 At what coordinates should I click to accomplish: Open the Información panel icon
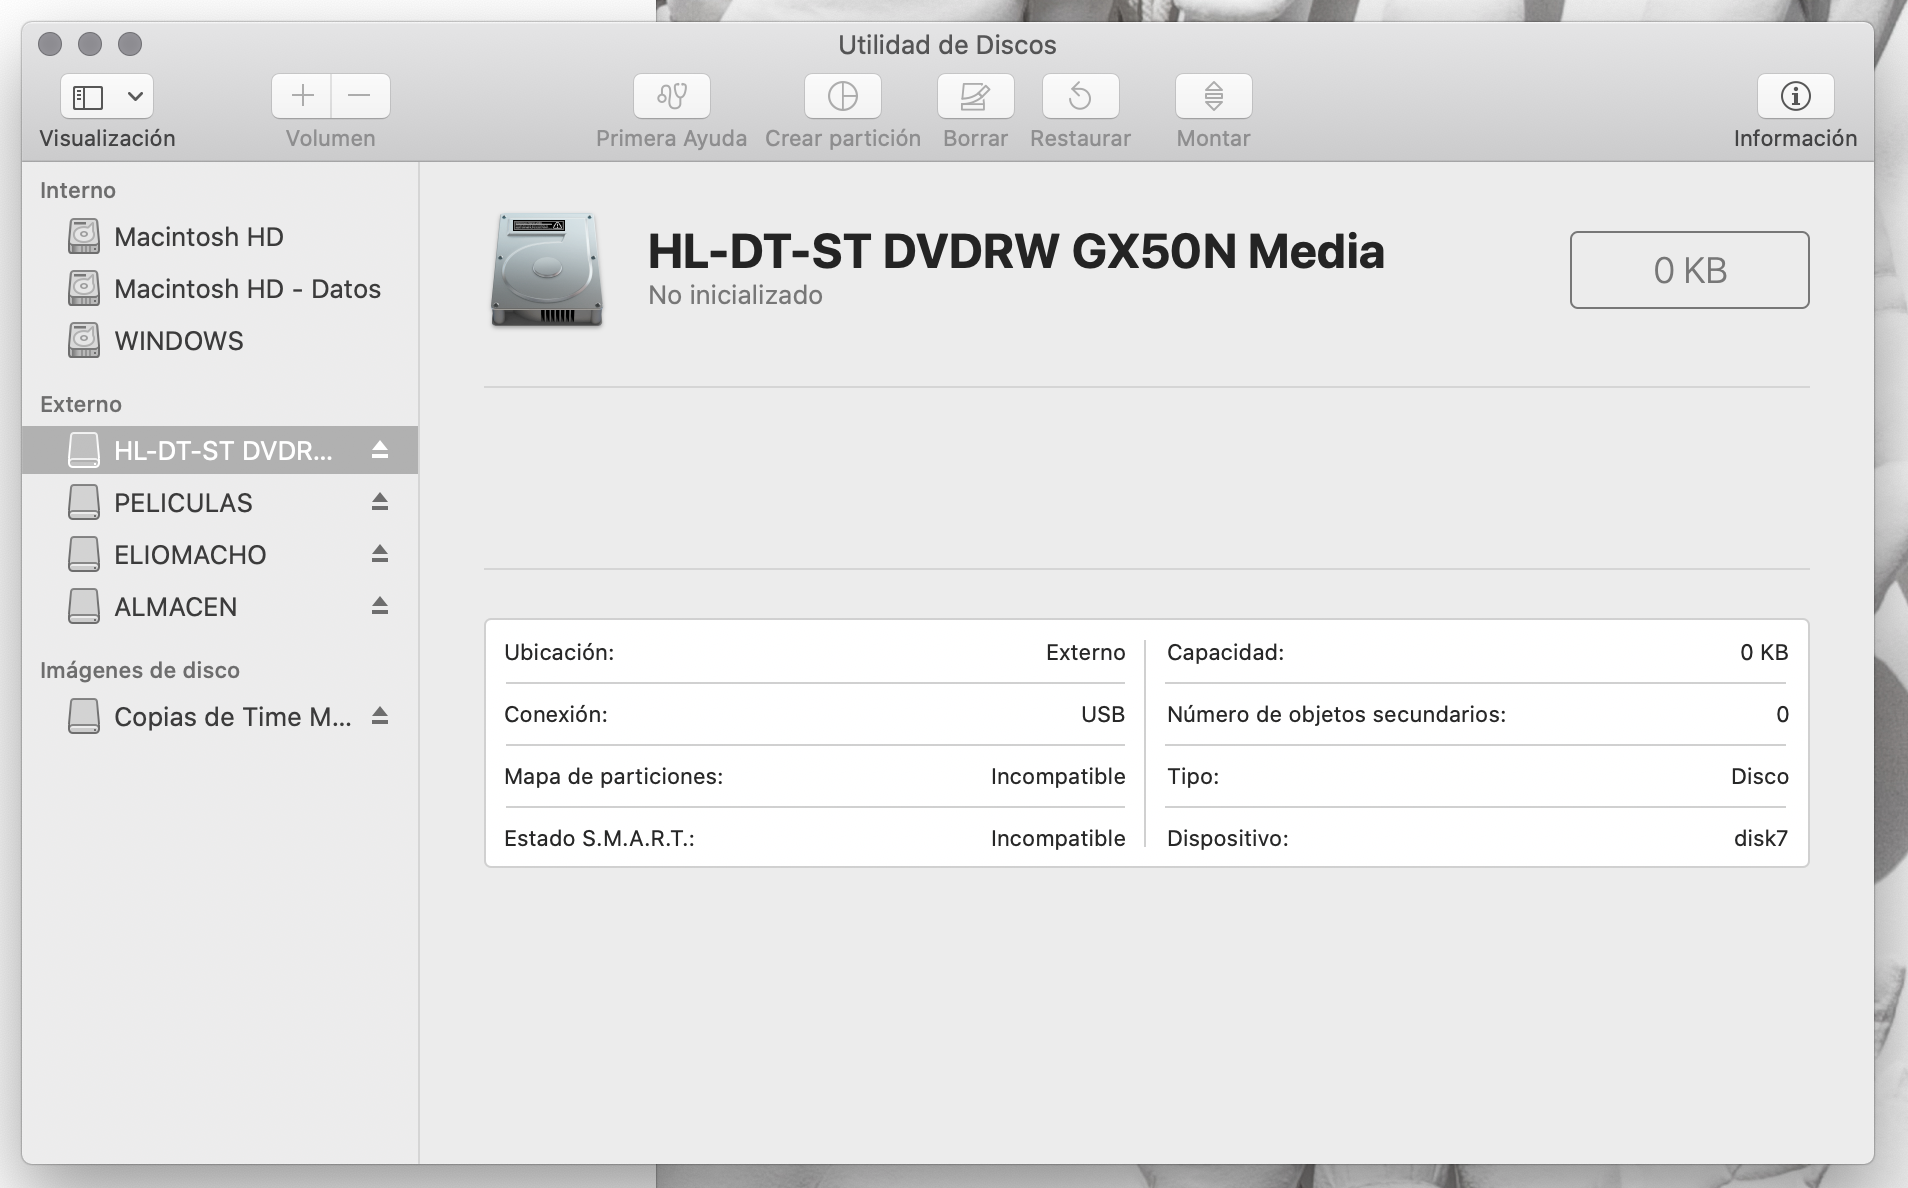[x=1795, y=96]
